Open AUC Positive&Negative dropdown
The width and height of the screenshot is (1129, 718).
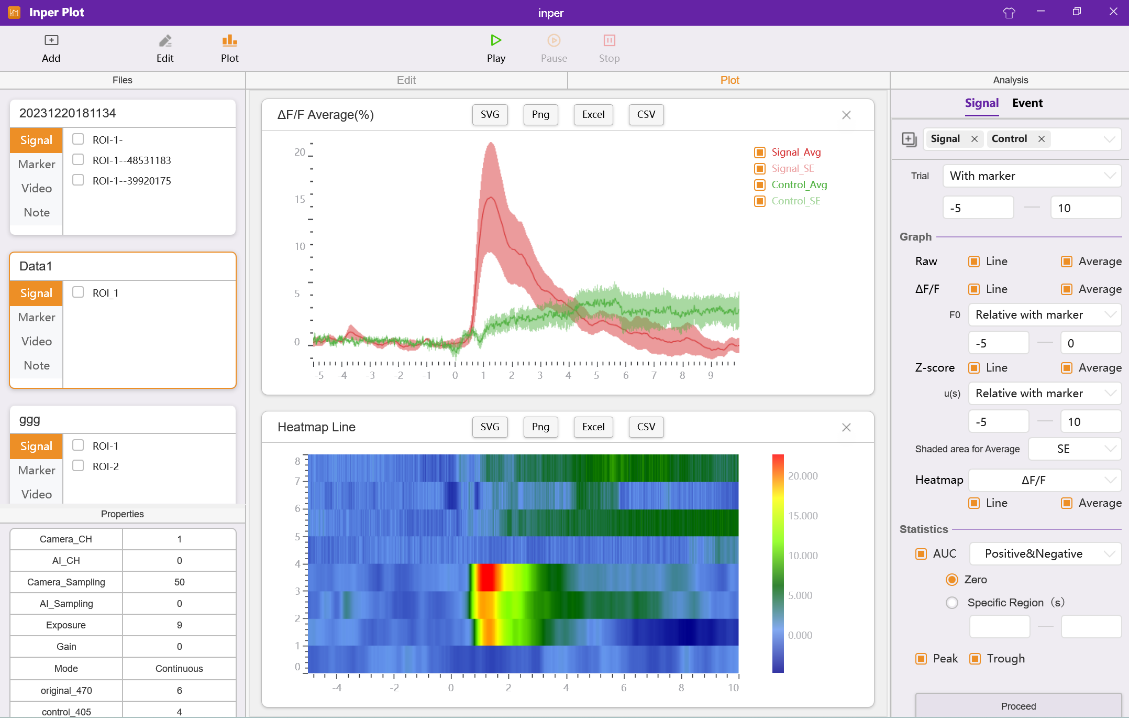click(x=1045, y=554)
